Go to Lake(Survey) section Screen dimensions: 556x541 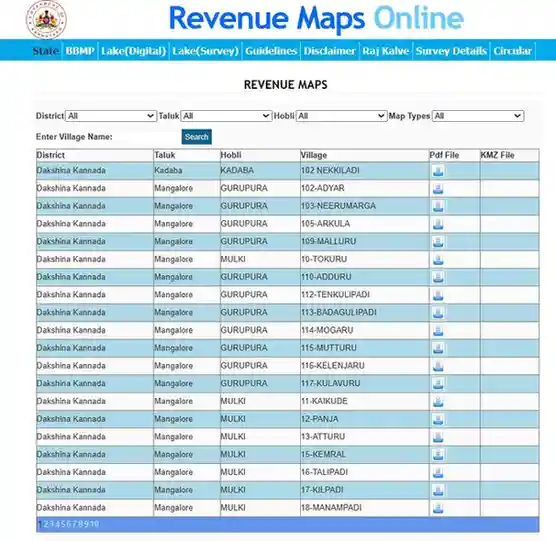pyautogui.click(x=205, y=51)
